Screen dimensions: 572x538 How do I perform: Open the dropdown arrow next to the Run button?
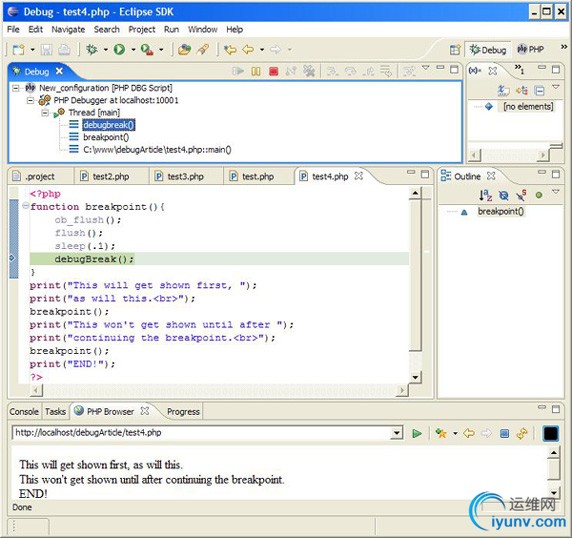(x=133, y=49)
